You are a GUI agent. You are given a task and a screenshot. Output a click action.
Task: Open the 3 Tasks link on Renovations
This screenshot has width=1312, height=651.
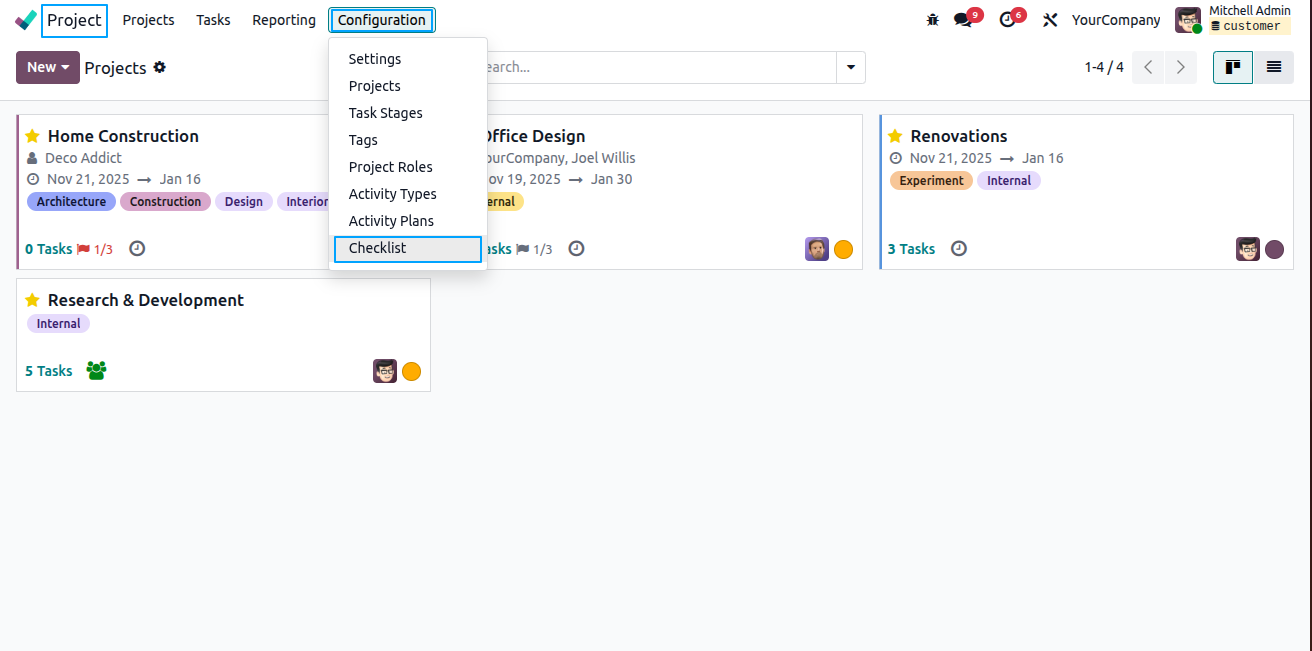click(911, 249)
